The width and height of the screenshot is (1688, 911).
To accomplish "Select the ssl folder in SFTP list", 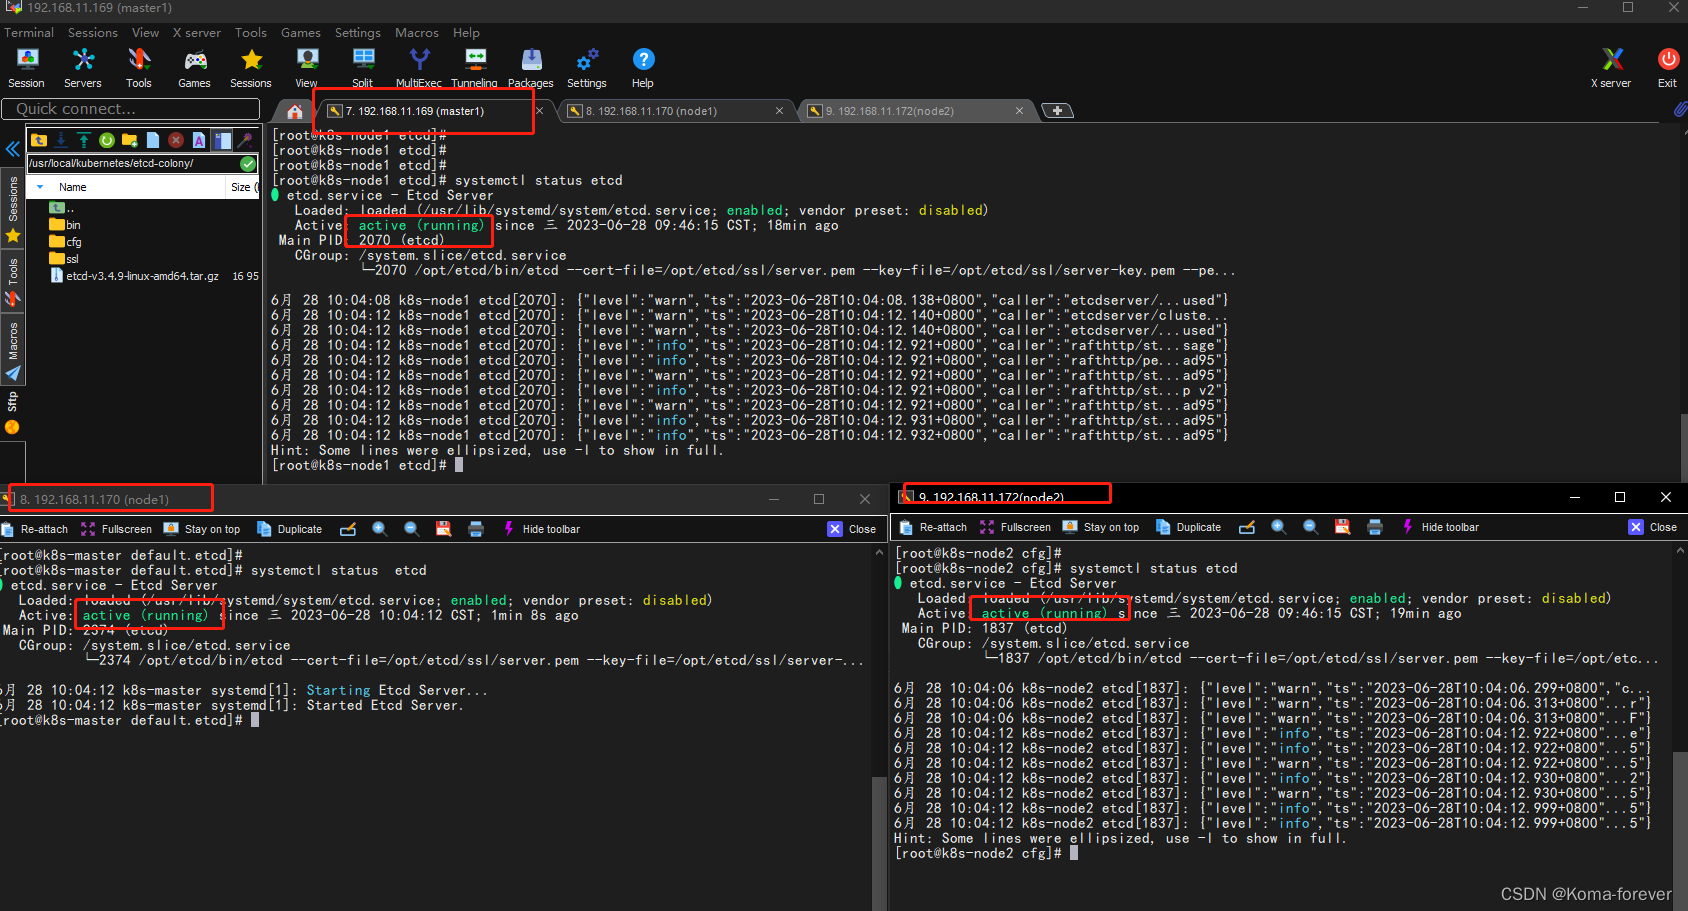I will point(64,259).
